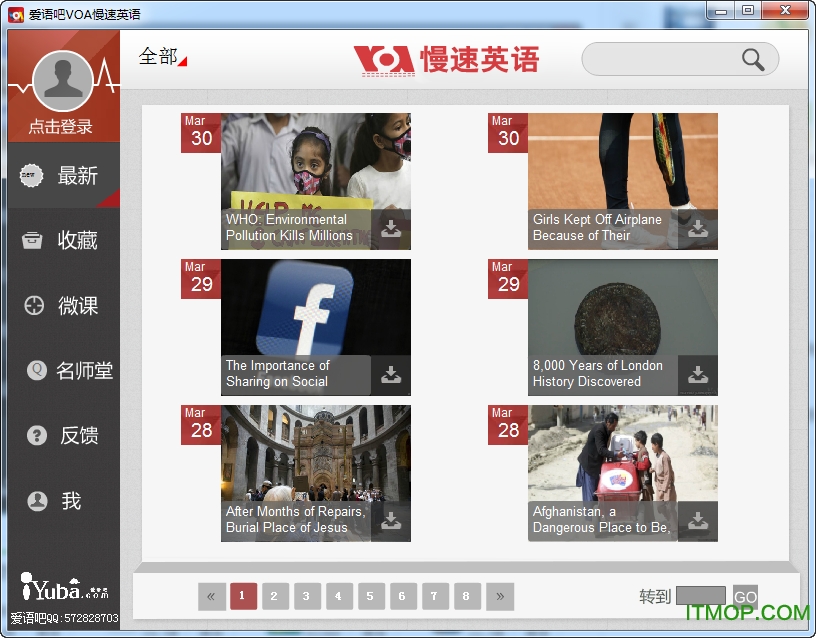Click the 点击登录 login text

click(x=60, y=126)
